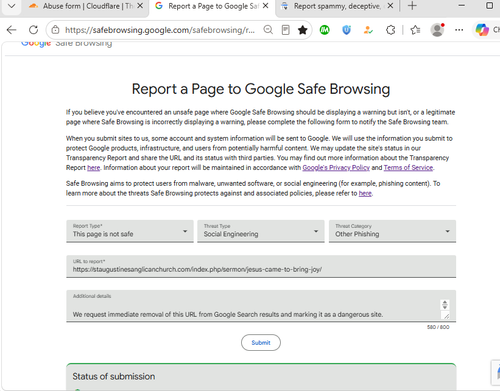
Task: Open the blue shield extension icon
Action: coord(347,30)
